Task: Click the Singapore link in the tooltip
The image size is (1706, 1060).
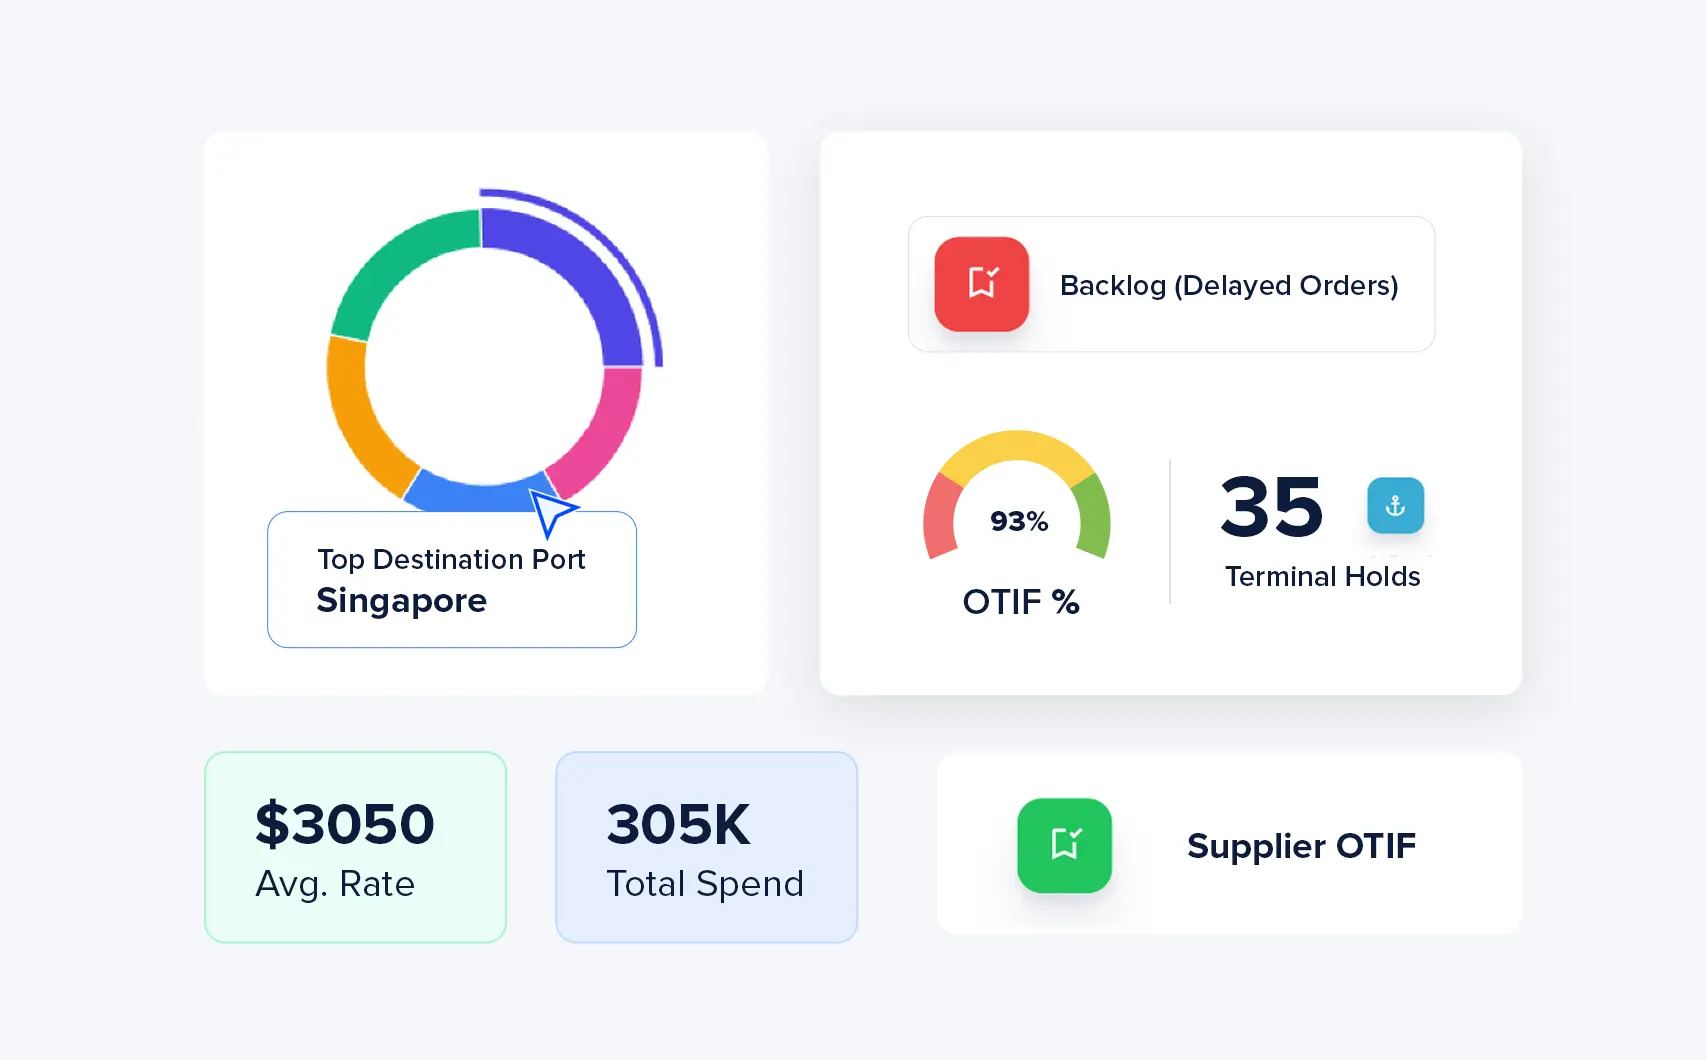Action: pyautogui.click(x=401, y=600)
